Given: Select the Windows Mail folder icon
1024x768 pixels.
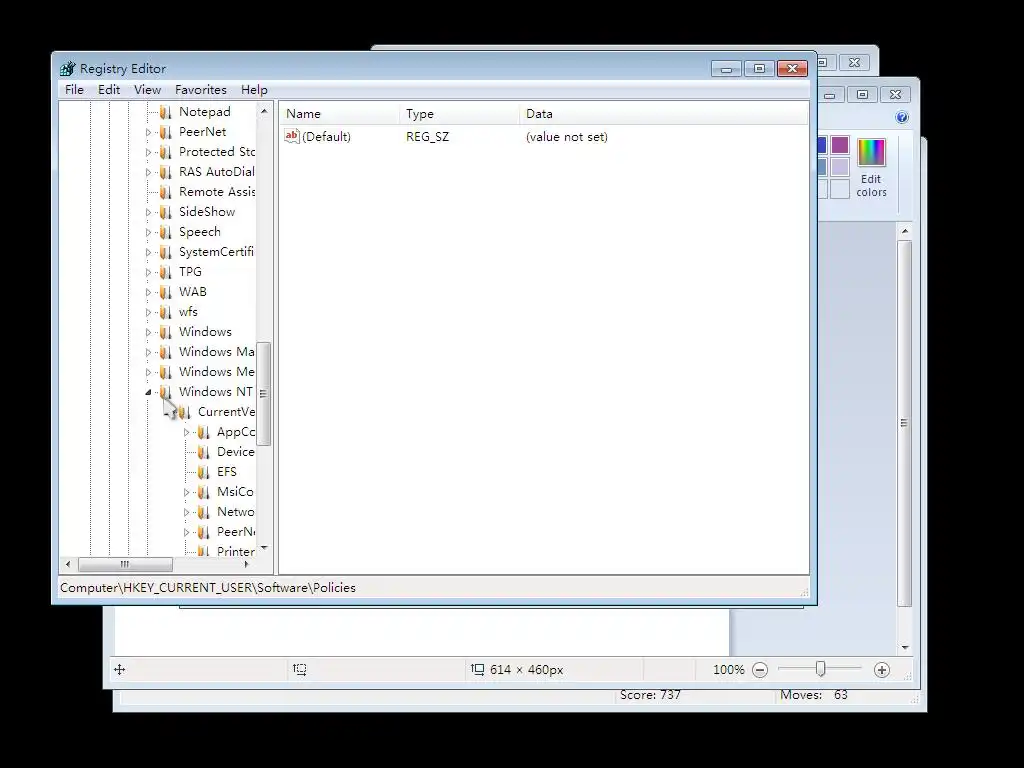Looking at the screenshot, I should click(x=166, y=352).
